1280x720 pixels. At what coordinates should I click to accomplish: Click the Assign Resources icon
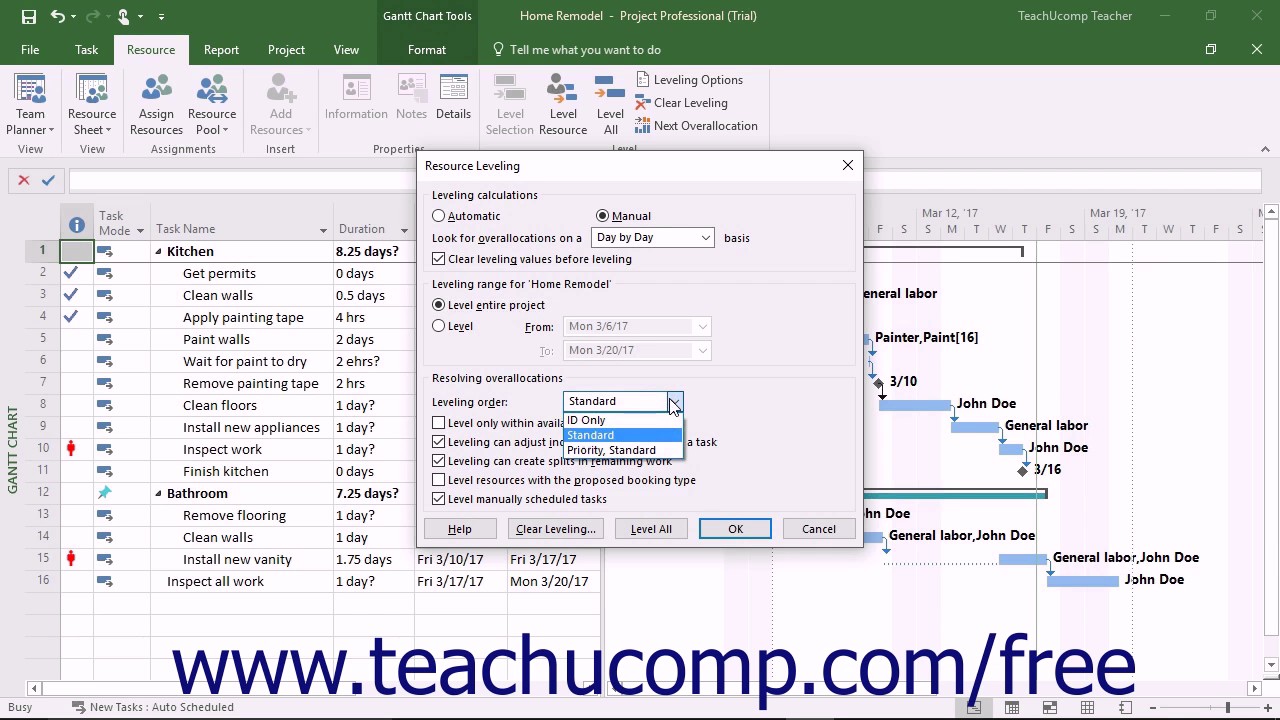point(156,105)
